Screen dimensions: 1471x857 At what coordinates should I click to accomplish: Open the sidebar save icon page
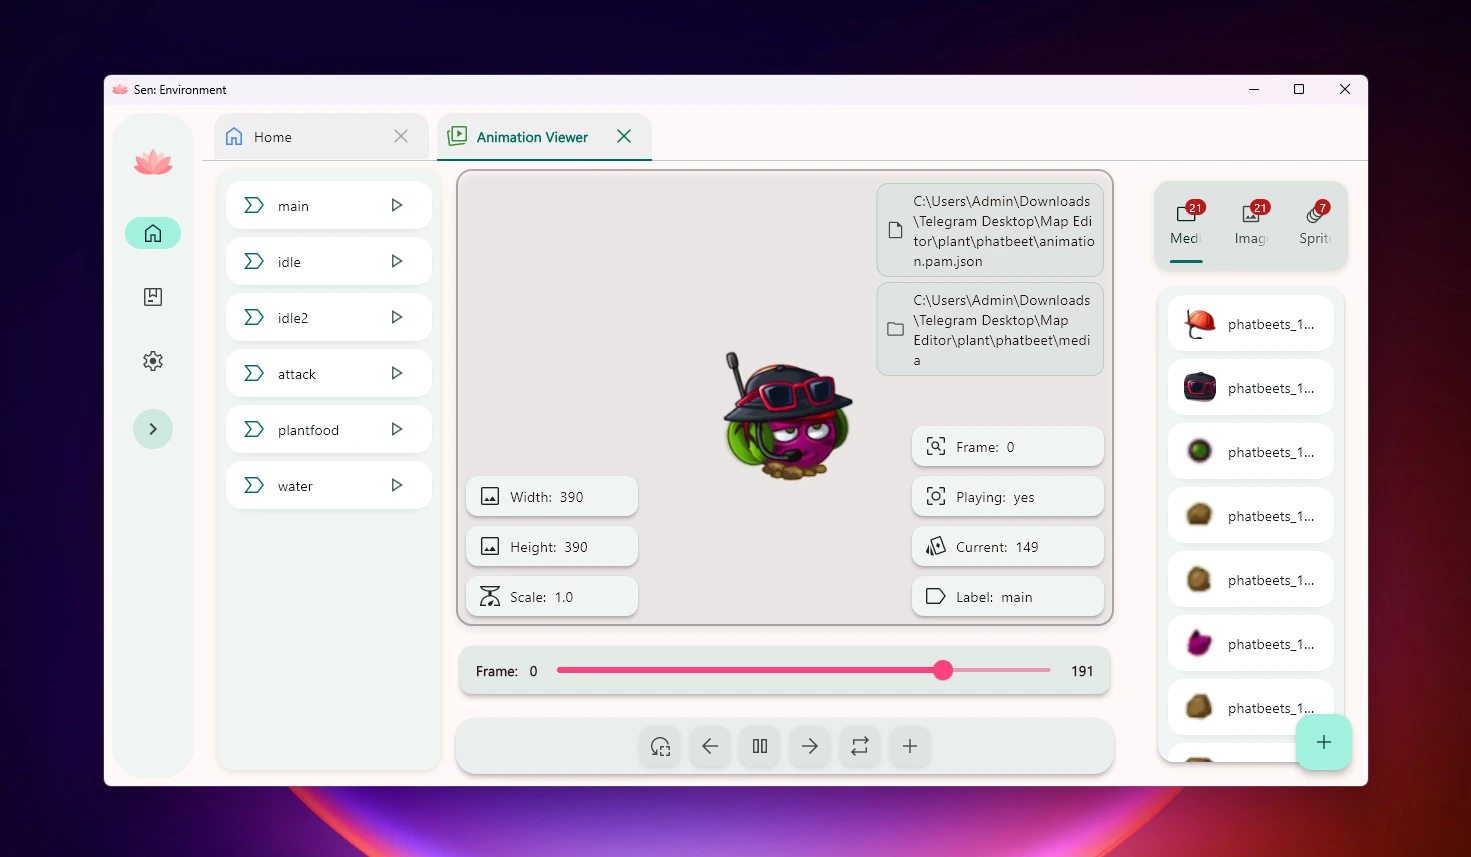[153, 297]
